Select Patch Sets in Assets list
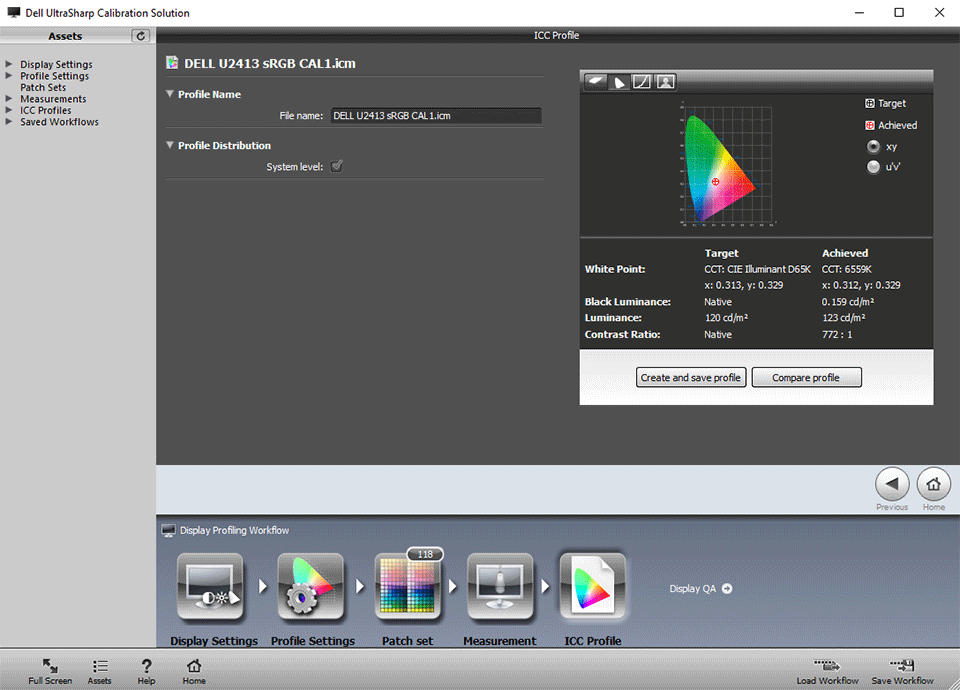Image resolution: width=960 pixels, height=690 pixels. (x=43, y=88)
